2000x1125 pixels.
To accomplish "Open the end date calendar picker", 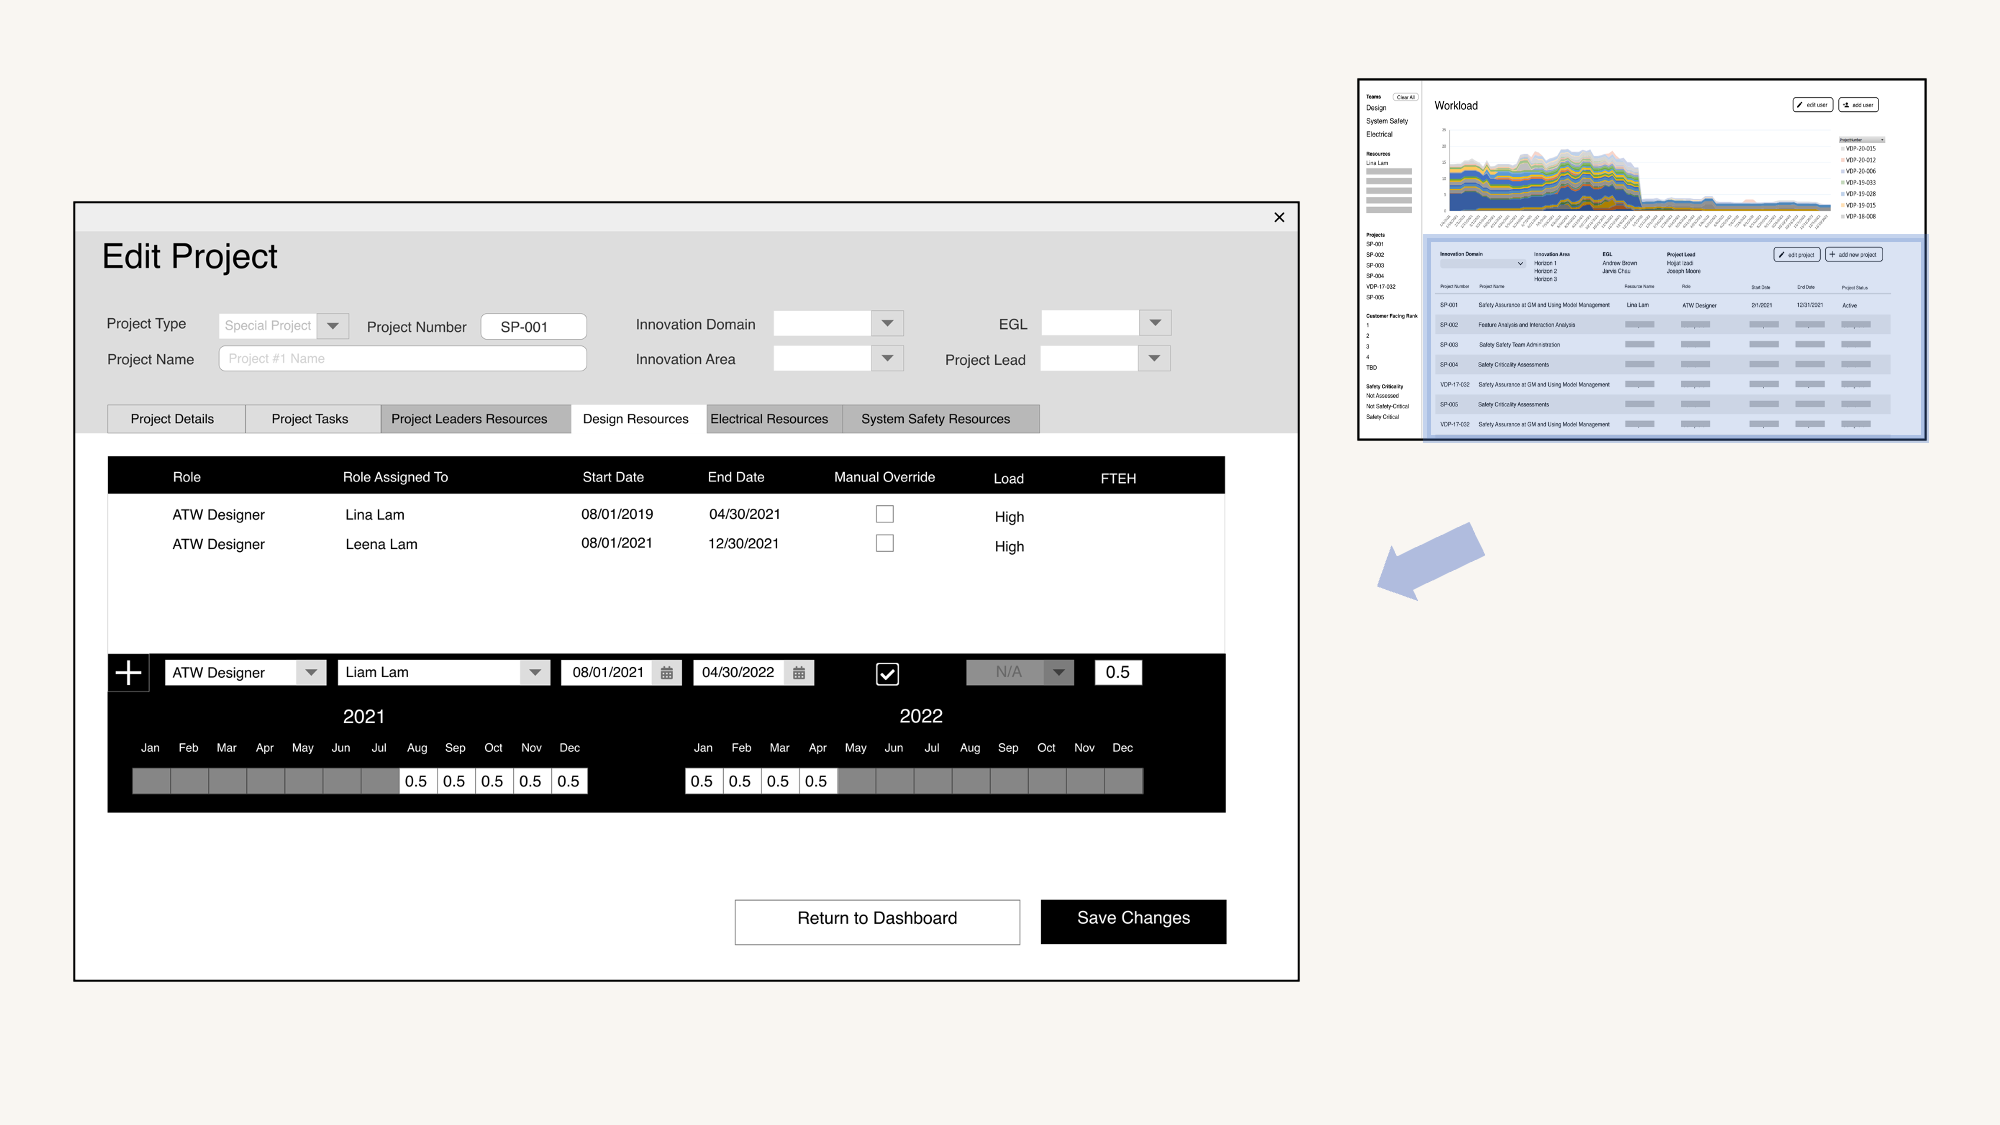I will click(x=799, y=673).
